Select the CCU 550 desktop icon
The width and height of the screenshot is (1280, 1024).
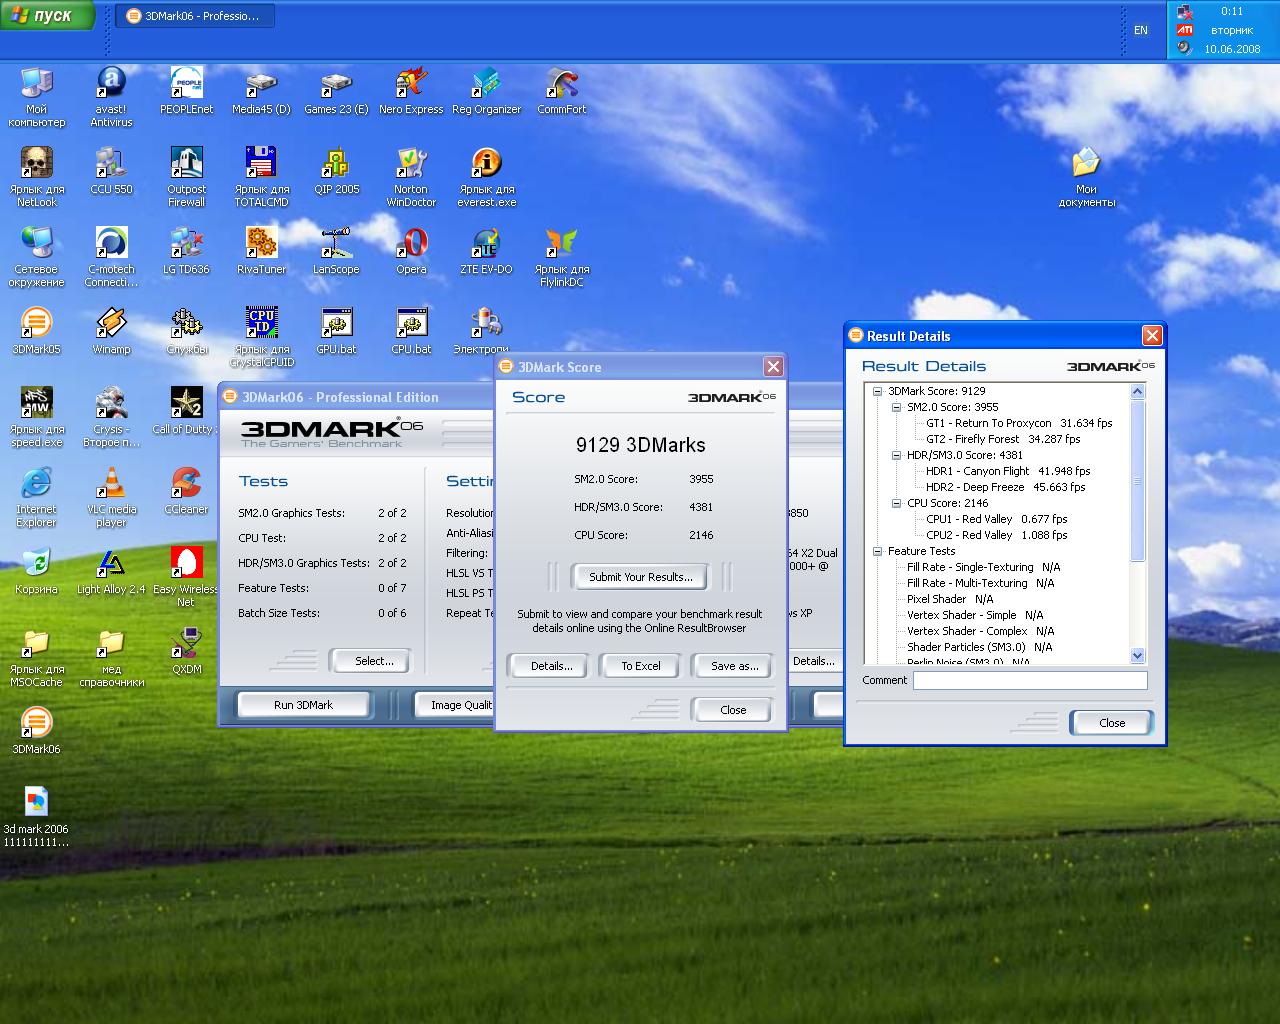(111, 171)
